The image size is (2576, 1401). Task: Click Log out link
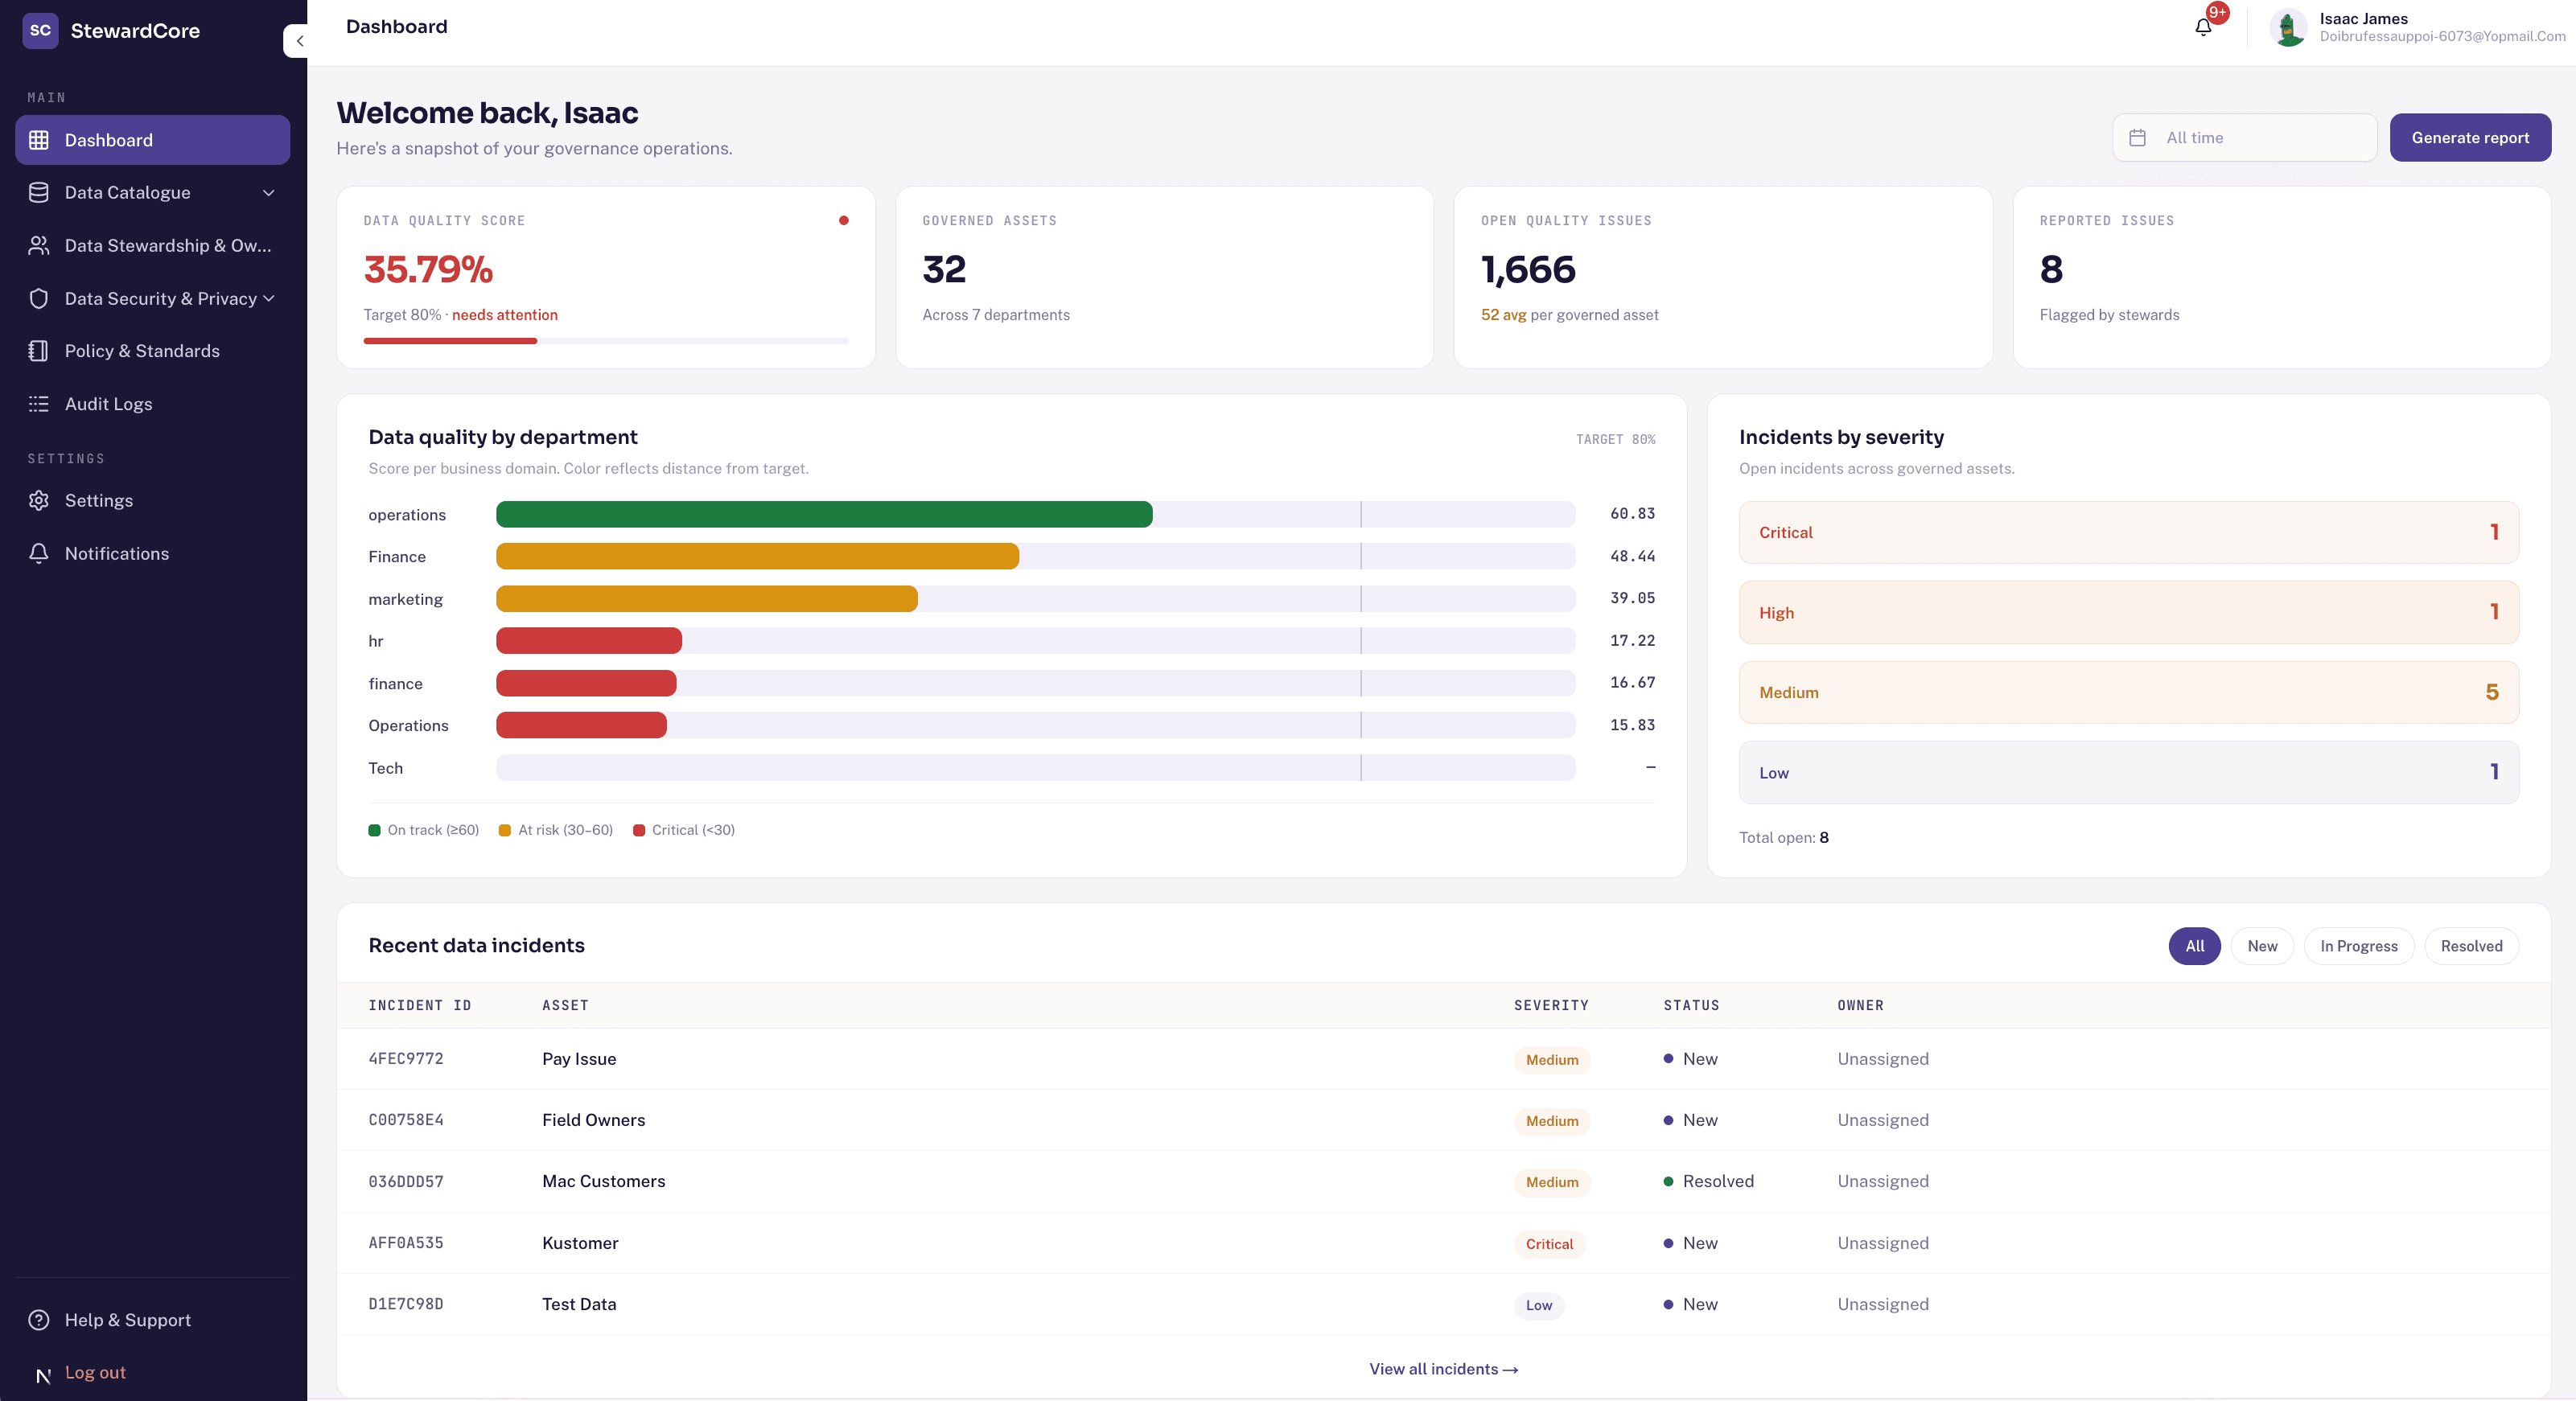click(x=95, y=1373)
